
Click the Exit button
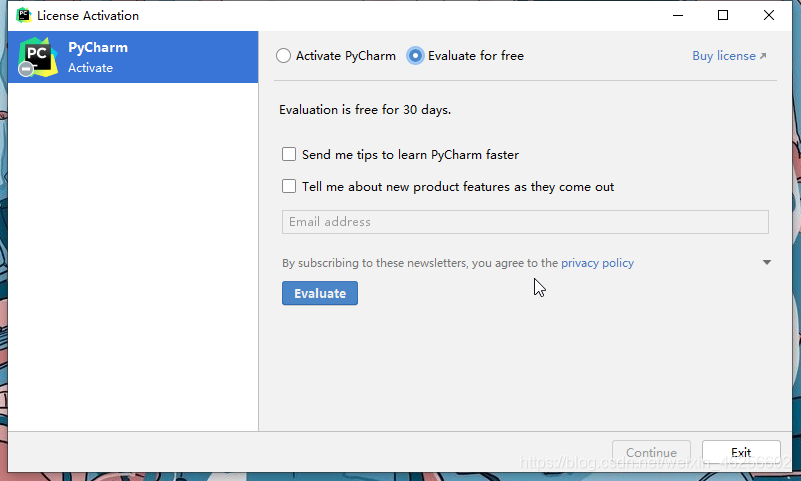pos(741,452)
